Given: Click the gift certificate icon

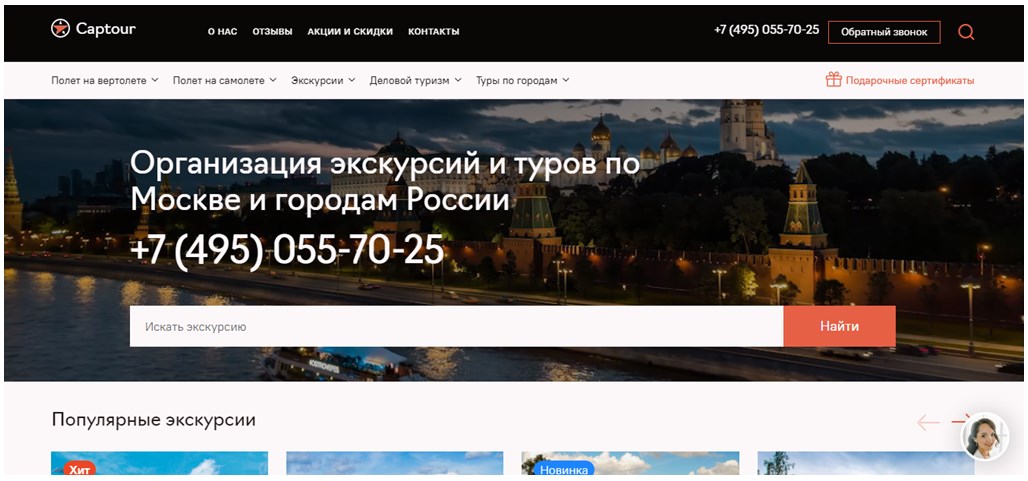Looking at the screenshot, I should [x=833, y=80].
